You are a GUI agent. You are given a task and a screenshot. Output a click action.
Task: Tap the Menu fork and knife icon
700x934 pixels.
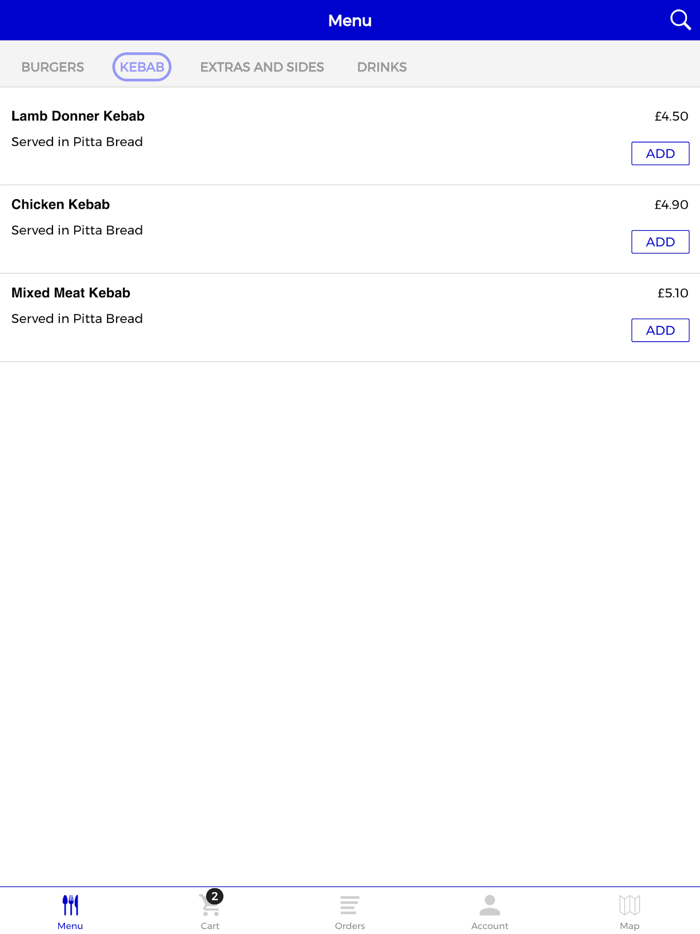(x=70, y=905)
